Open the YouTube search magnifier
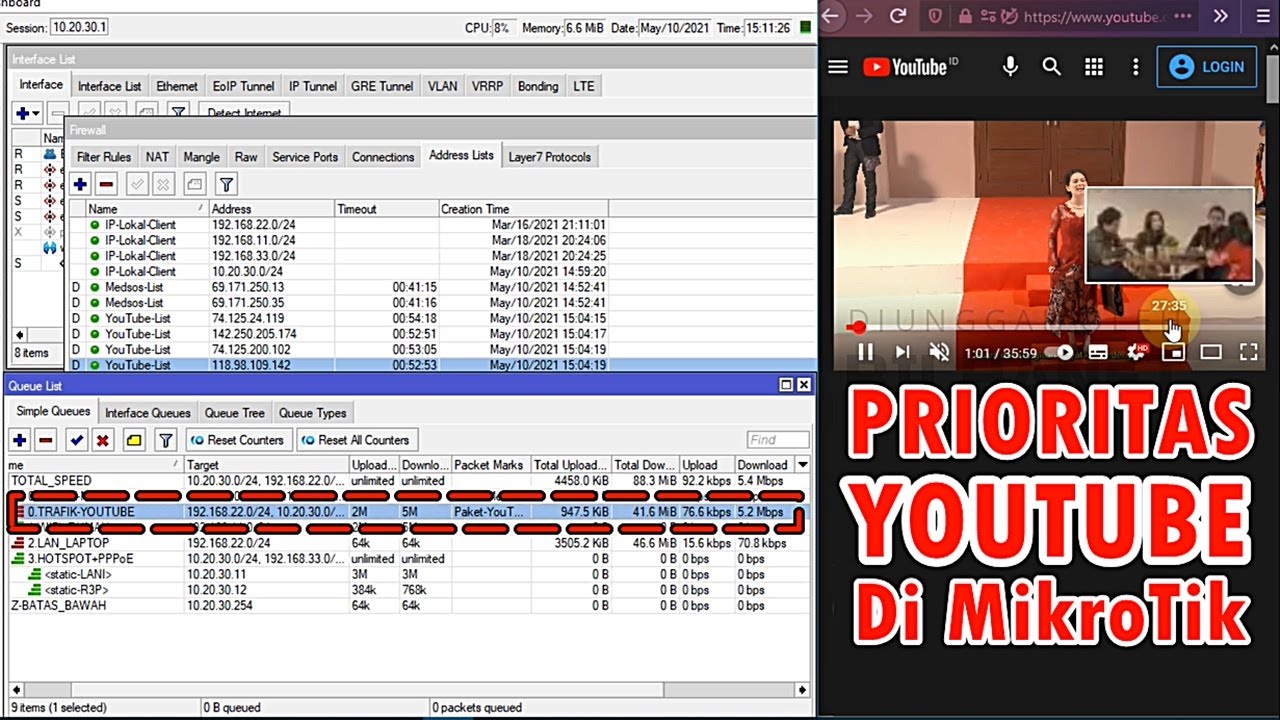This screenshot has height=720, width=1280. 1051,67
